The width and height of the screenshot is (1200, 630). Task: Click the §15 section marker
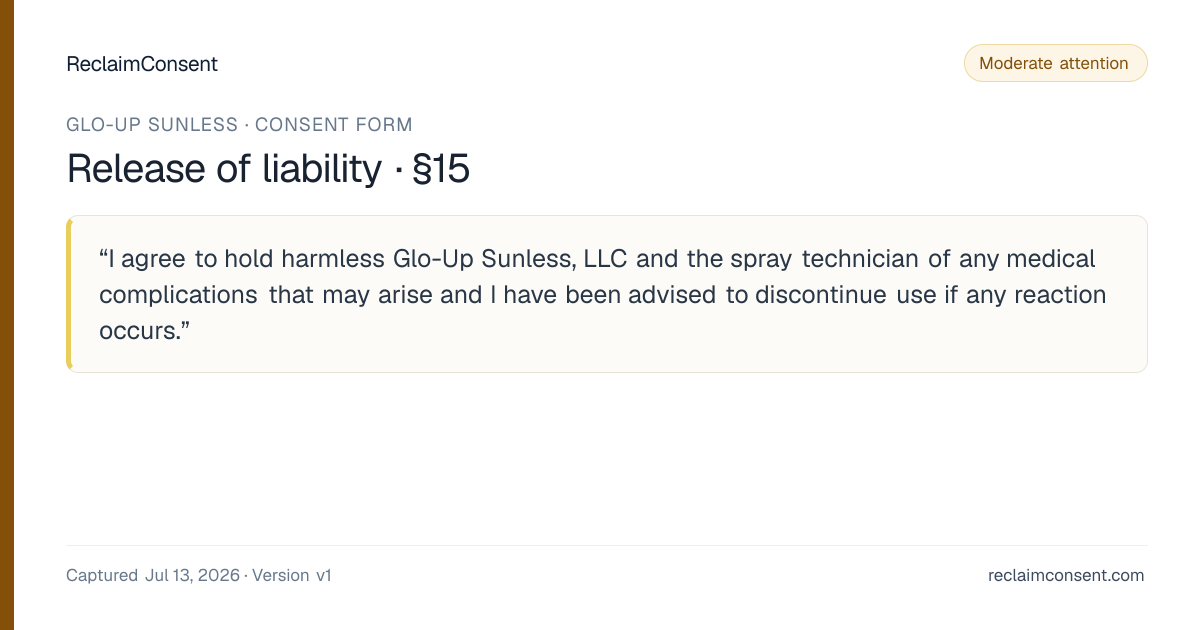point(441,169)
